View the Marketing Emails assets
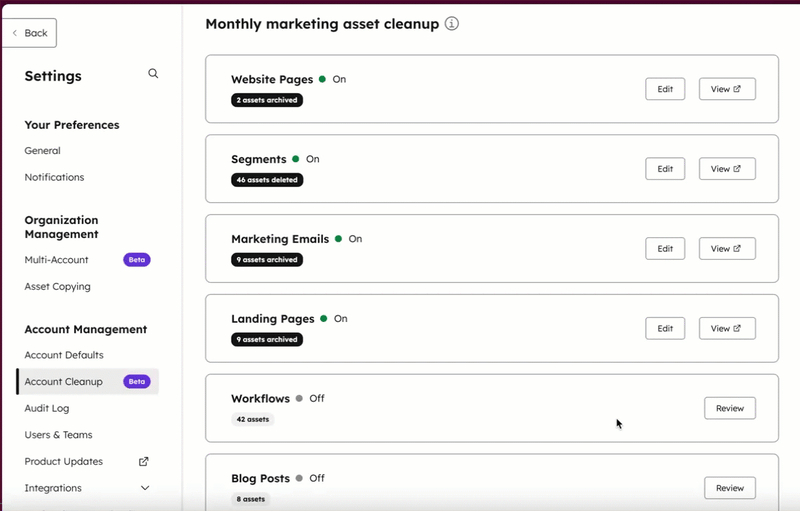Image resolution: width=800 pixels, height=511 pixels. coord(726,249)
